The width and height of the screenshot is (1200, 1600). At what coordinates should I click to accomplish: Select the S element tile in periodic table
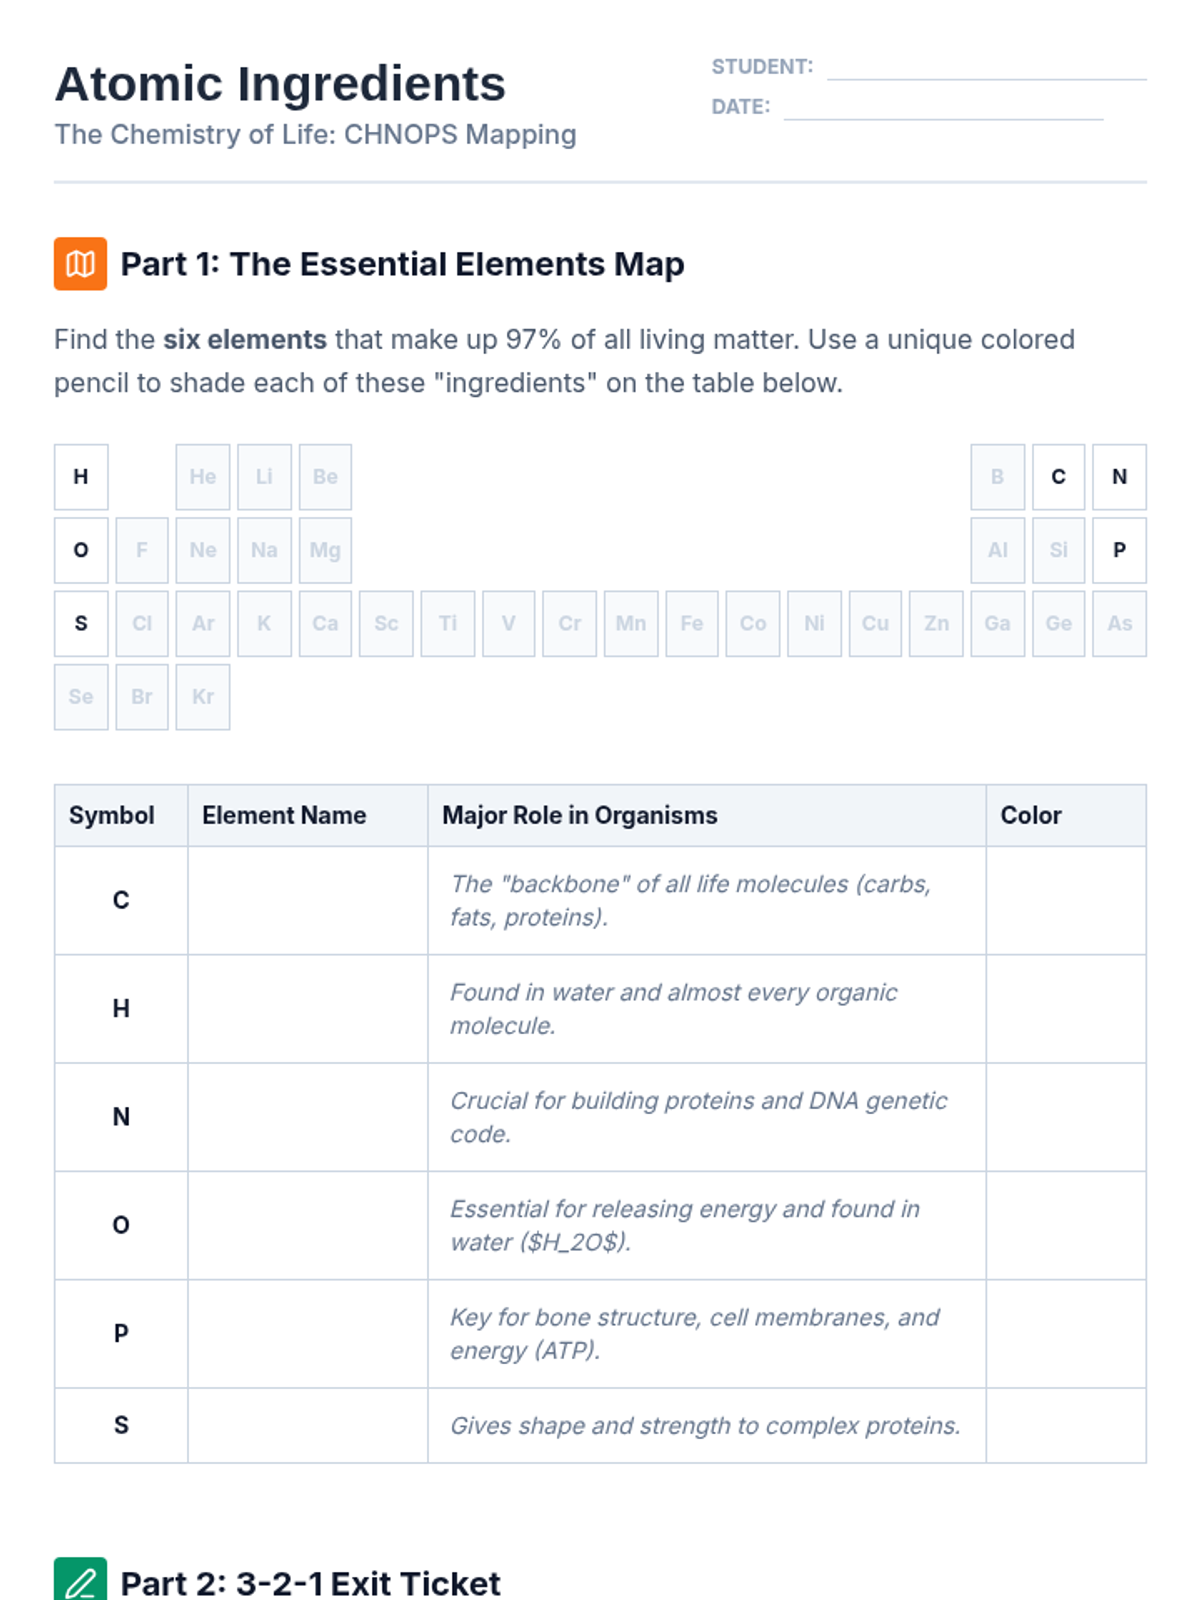pos(81,623)
